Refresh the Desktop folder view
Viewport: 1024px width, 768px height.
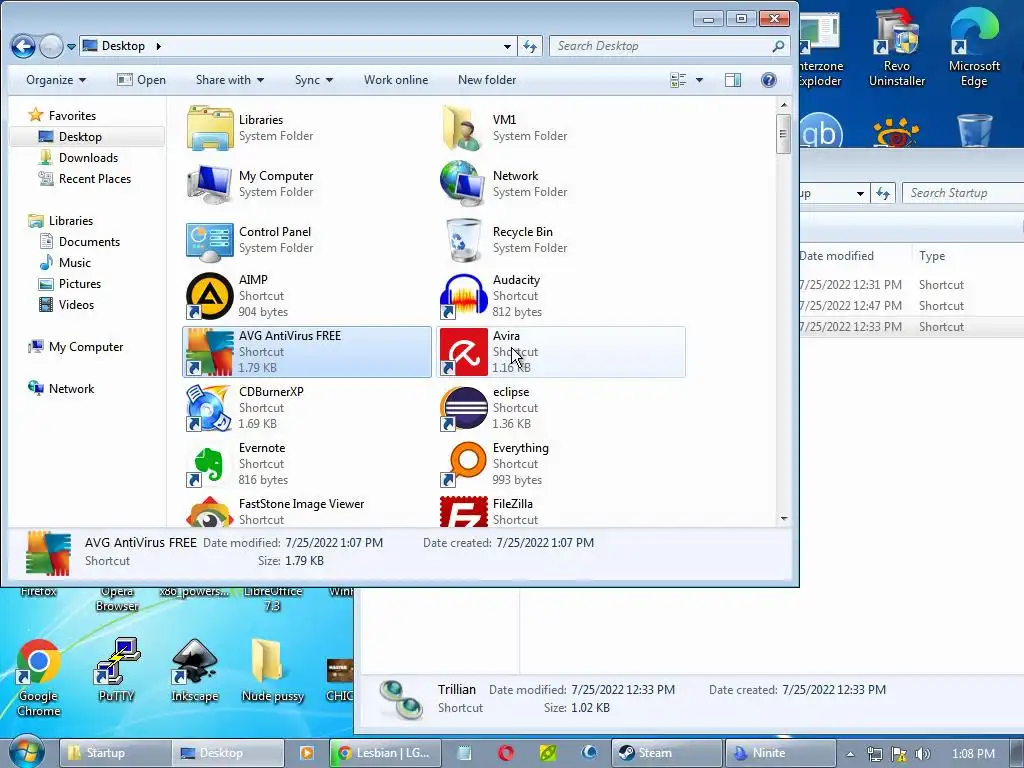[x=530, y=46]
